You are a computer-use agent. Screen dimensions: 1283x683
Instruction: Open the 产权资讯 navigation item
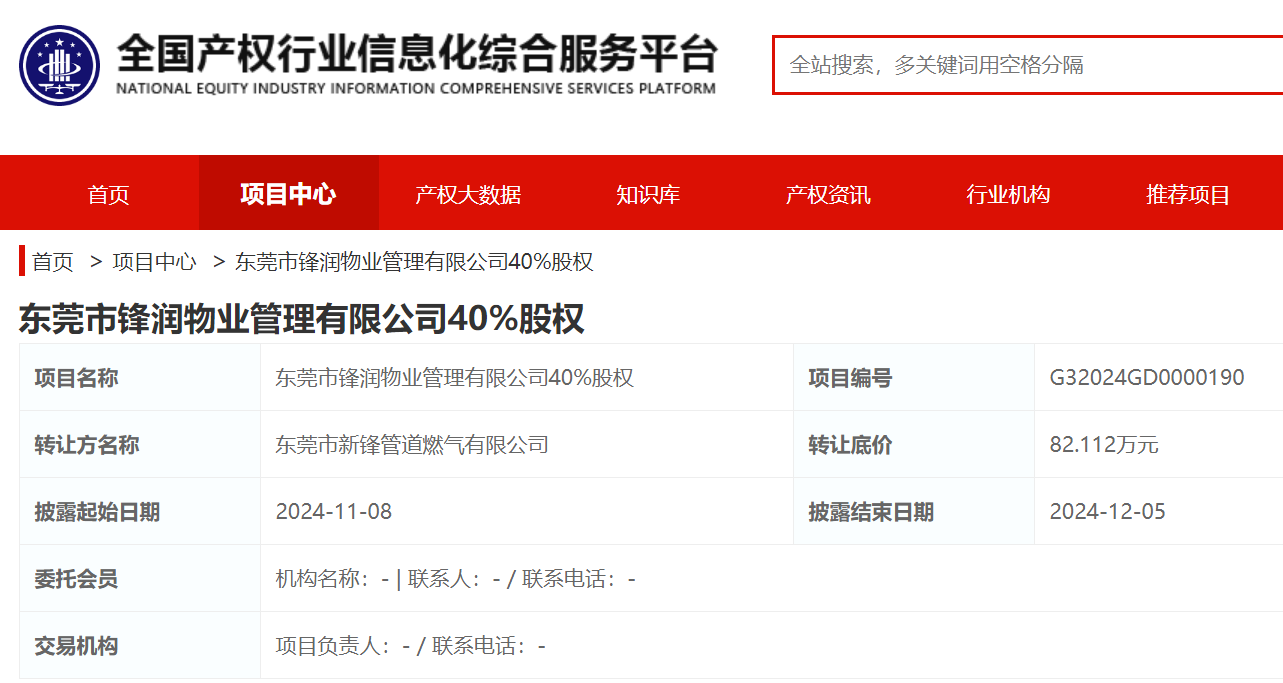coord(828,194)
